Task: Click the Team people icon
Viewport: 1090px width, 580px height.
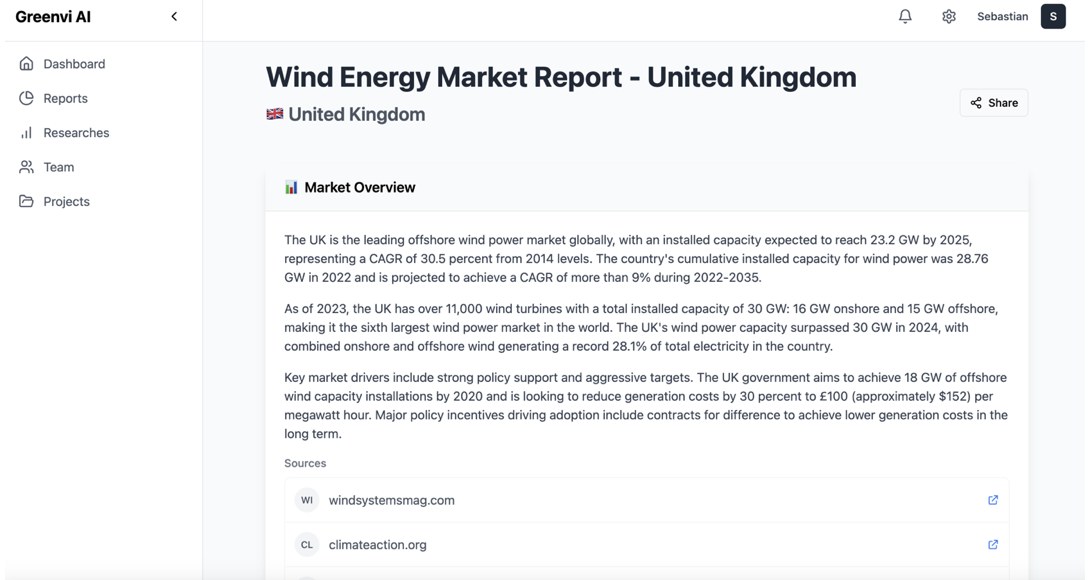Action: 26,167
